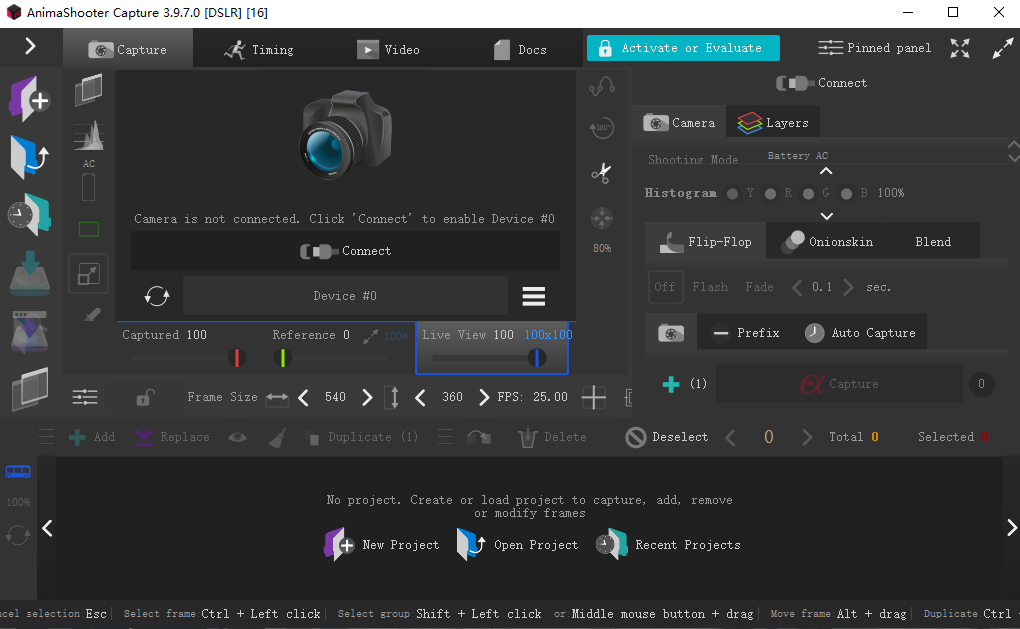Click the collapse arrows icon near Pinned panel
The image size is (1020, 629).
point(960,48)
